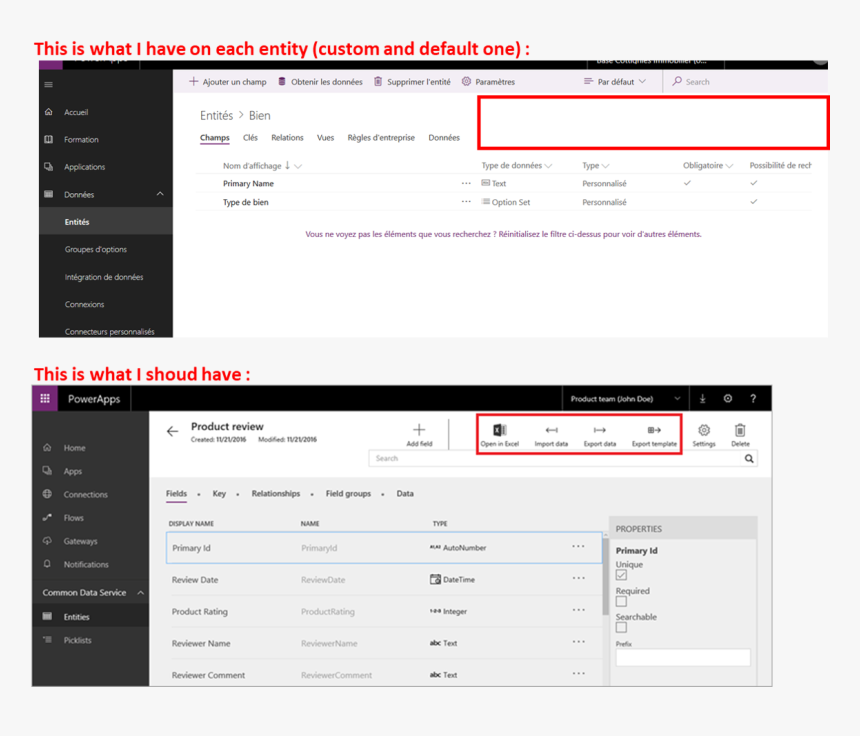The image size is (860, 736).
Task: Open Connecteurs personnalisés in sidebar
Action: click(110, 331)
